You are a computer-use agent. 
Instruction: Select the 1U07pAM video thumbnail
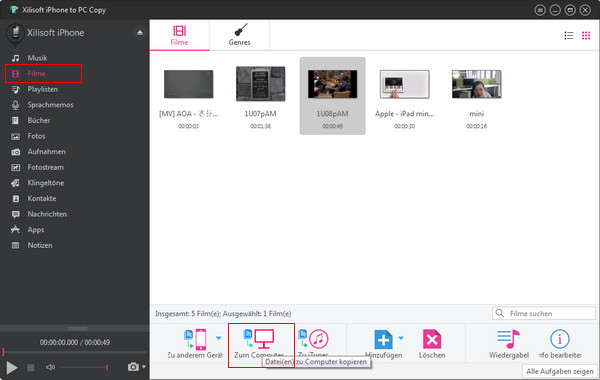(x=260, y=84)
